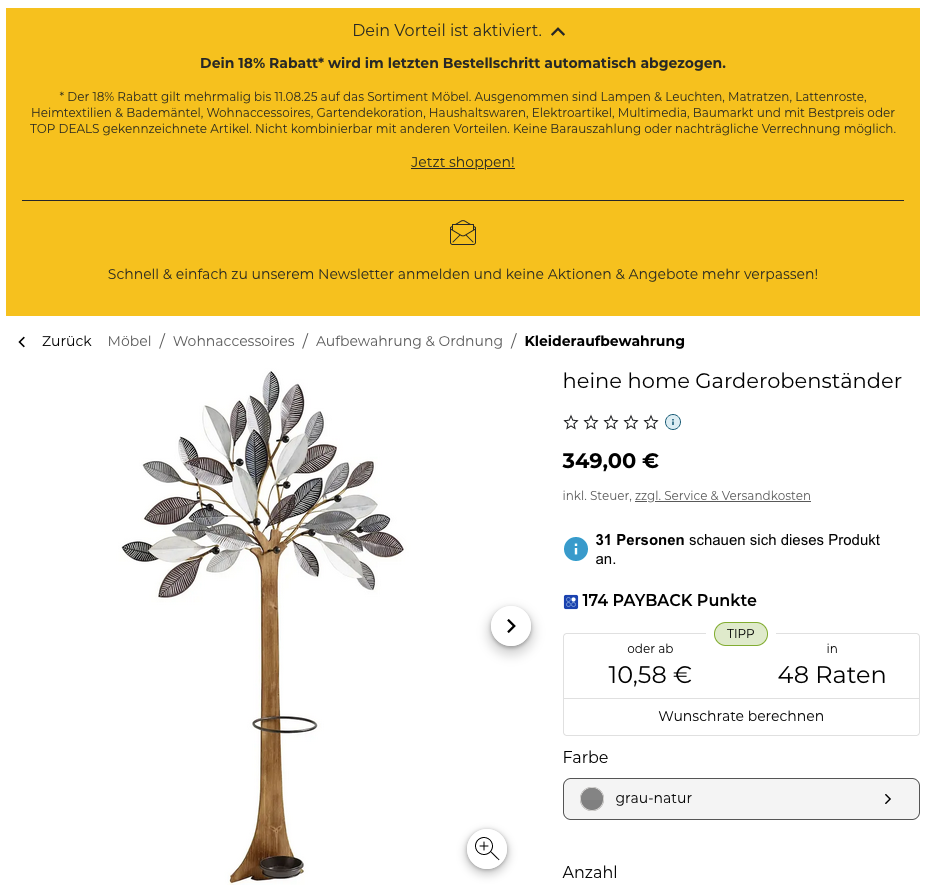
Task: Click the blue info icon beside viewers notice
Action: 575,549
